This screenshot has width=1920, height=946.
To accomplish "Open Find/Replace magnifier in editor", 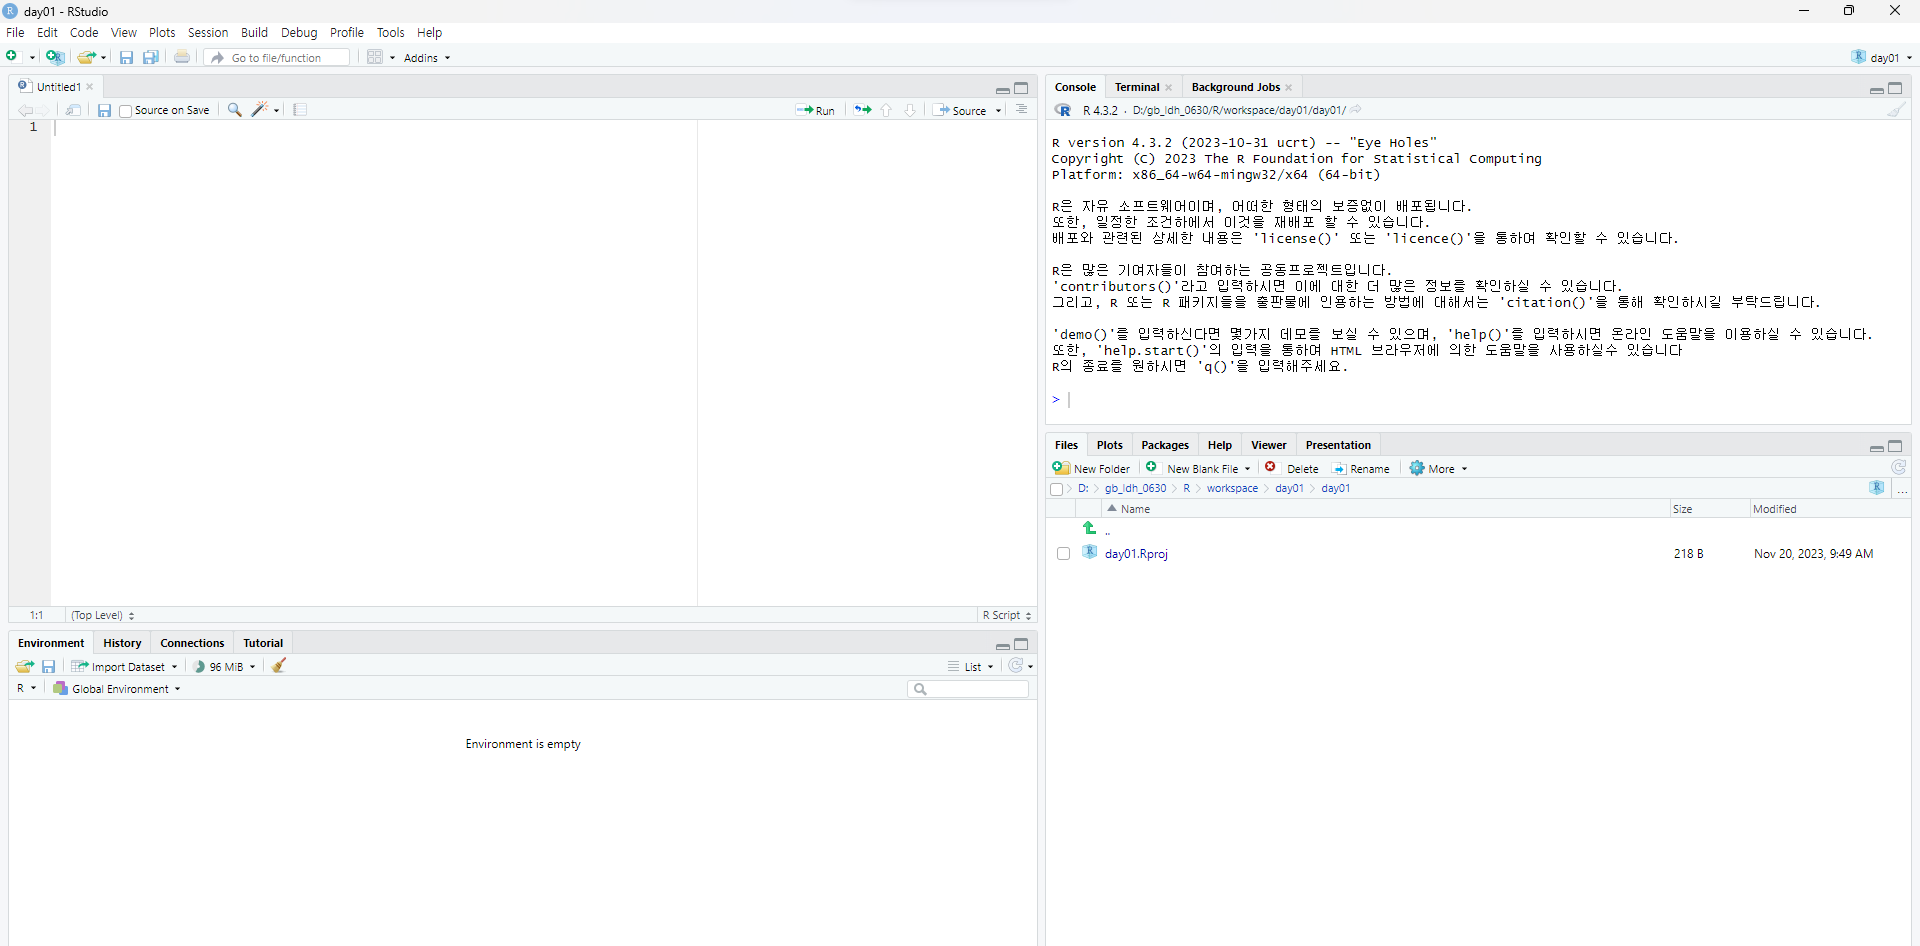I will [235, 110].
